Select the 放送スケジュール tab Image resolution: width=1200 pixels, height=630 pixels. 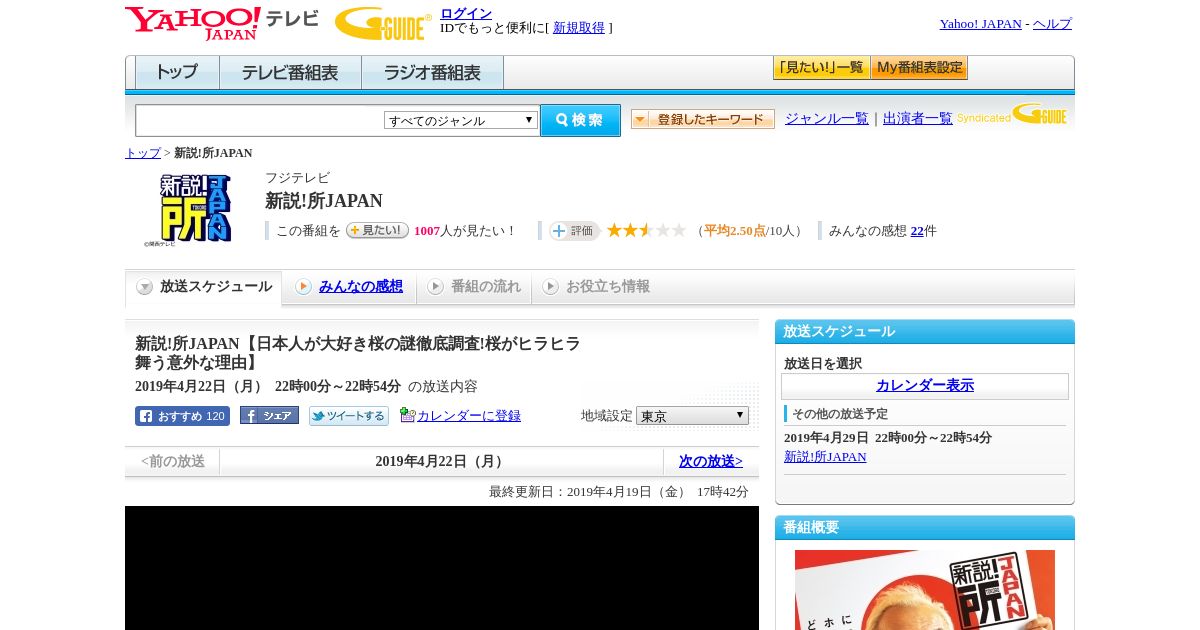click(x=204, y=287)
